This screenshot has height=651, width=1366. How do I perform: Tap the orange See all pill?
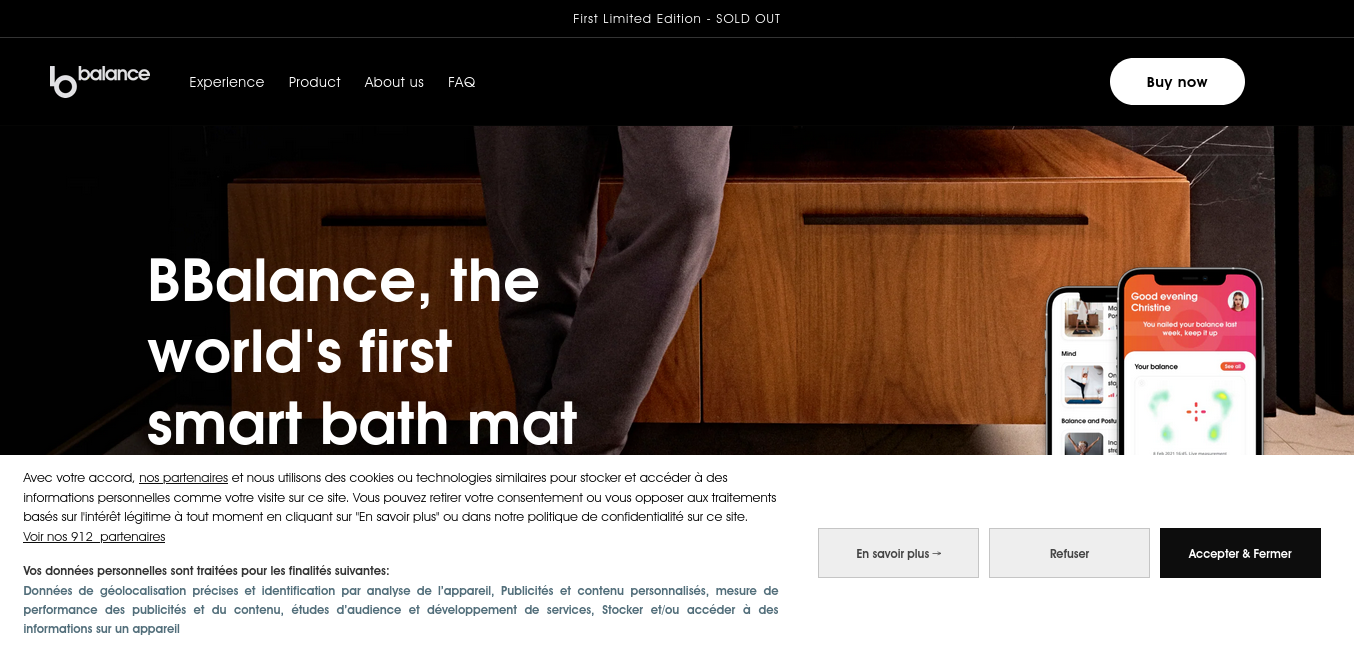click(1232, 367)
